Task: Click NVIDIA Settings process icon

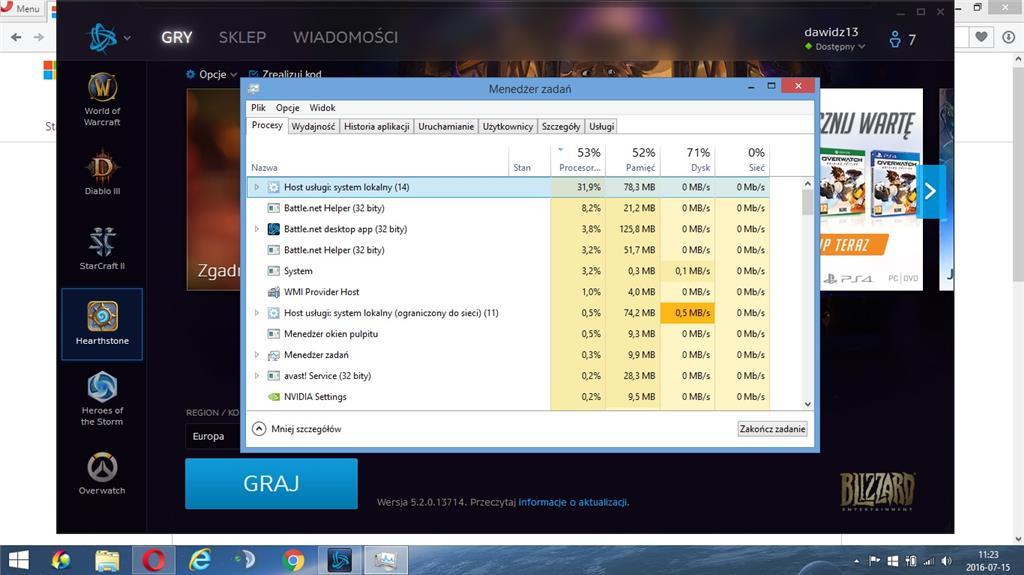Action: click(x=274, y=397)
